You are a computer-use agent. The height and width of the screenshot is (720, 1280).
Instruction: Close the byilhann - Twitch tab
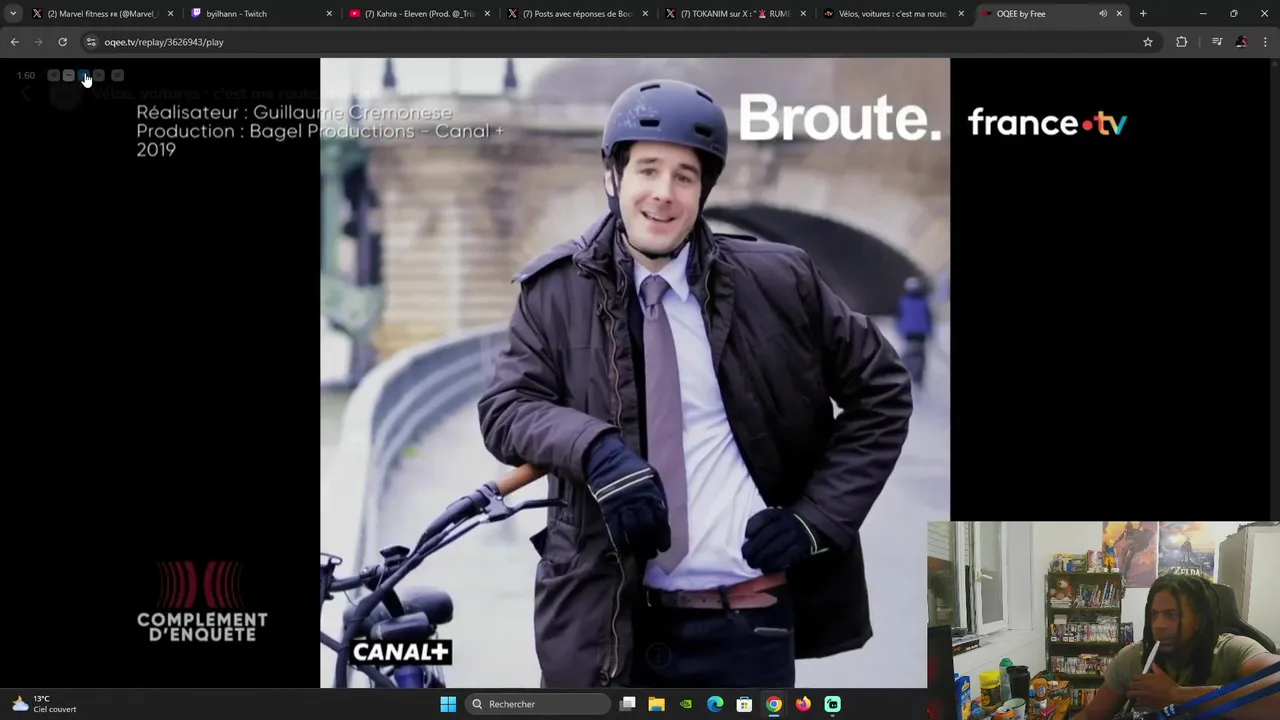(x=329, y=14)
